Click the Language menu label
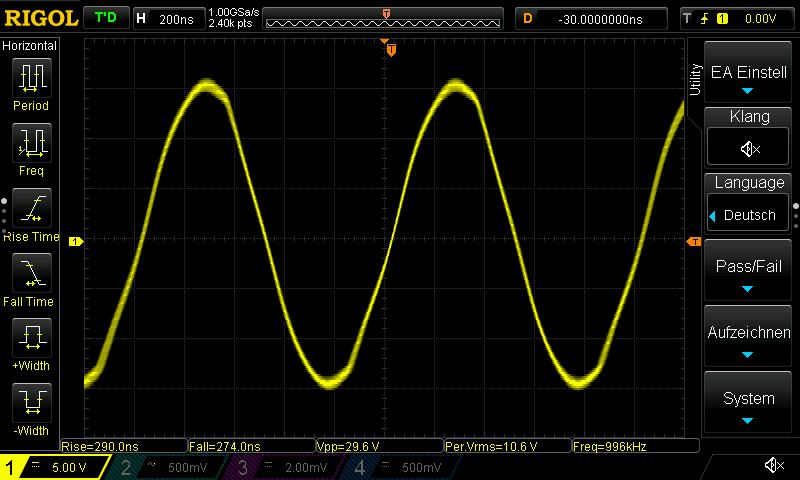Image resolution: width=800 pixels, height=480 pixels. 749,182
